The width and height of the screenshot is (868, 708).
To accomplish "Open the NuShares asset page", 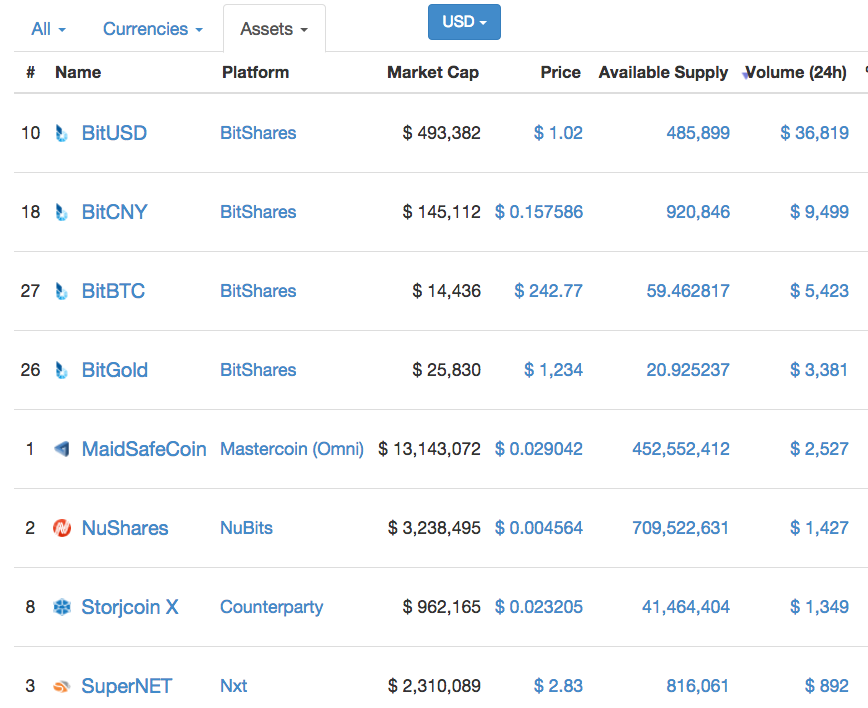I will [x=125, y=528].
